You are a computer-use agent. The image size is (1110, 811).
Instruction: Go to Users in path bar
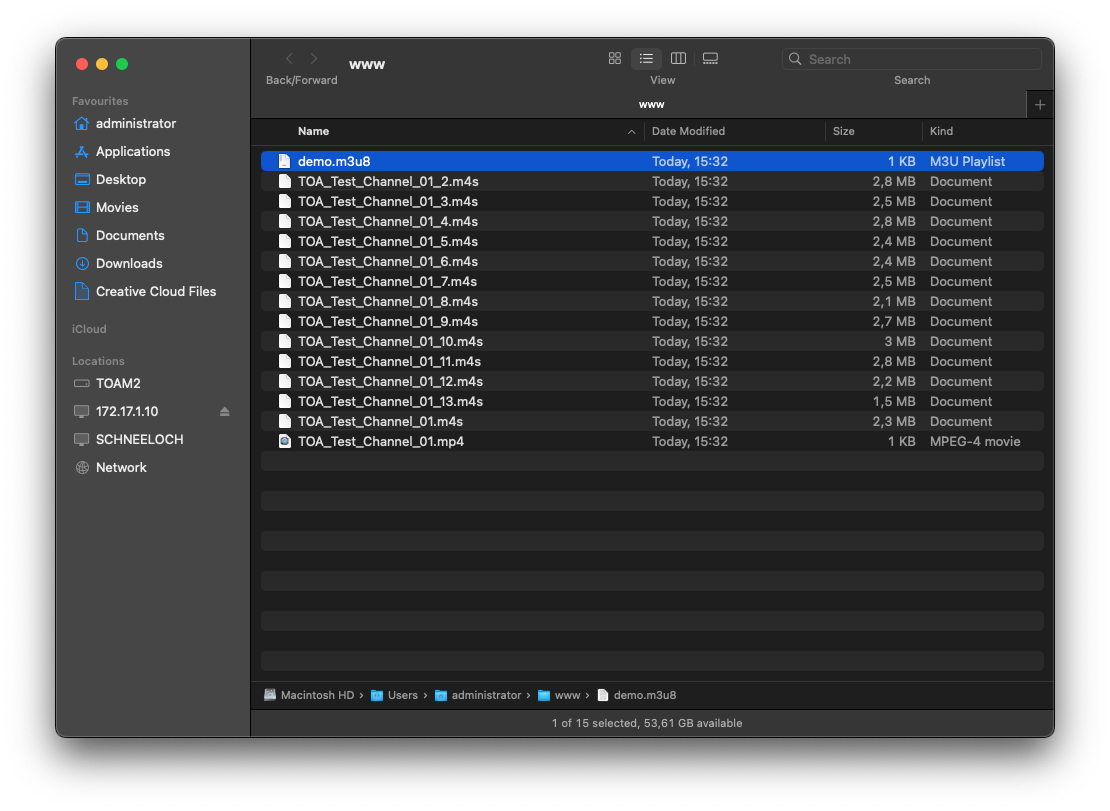(x=395, y=696)
